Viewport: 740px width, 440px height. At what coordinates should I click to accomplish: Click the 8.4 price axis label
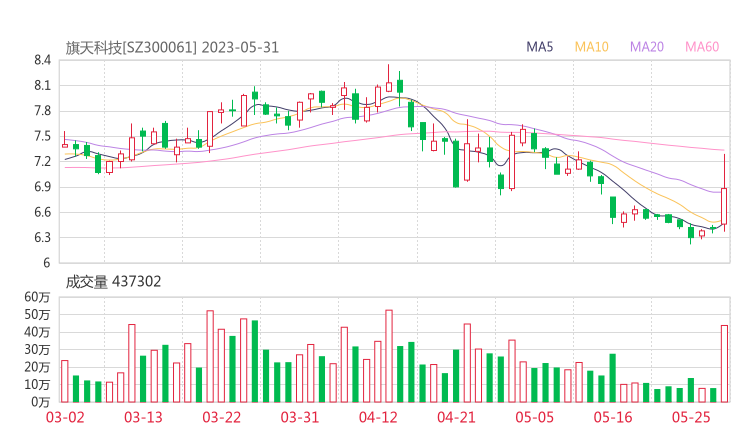point(42,60)
